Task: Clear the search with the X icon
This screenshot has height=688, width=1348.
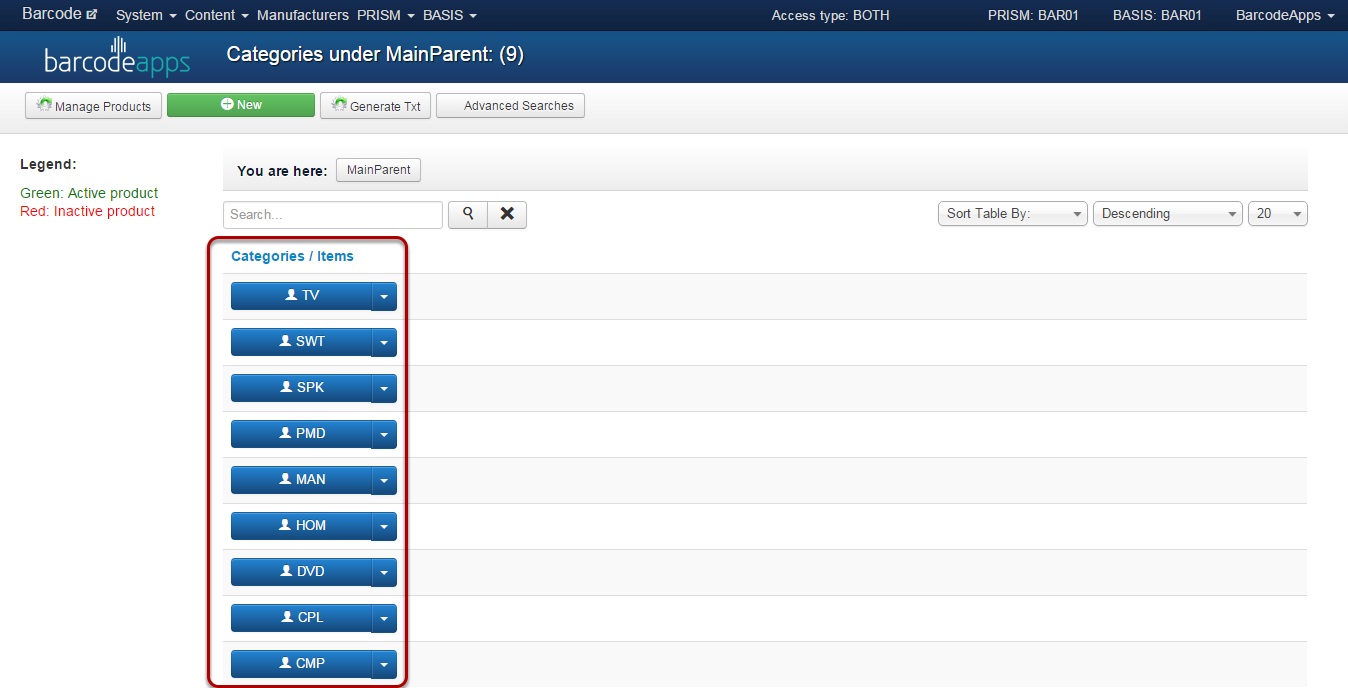Action: click(x=507, y=214)
